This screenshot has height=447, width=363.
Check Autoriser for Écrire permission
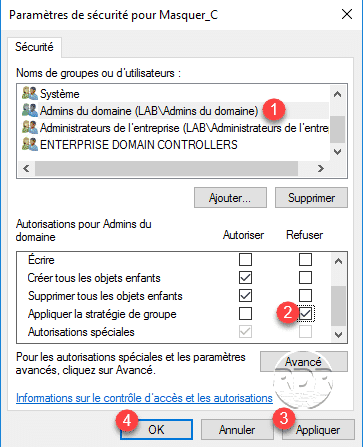pos(245,259)
